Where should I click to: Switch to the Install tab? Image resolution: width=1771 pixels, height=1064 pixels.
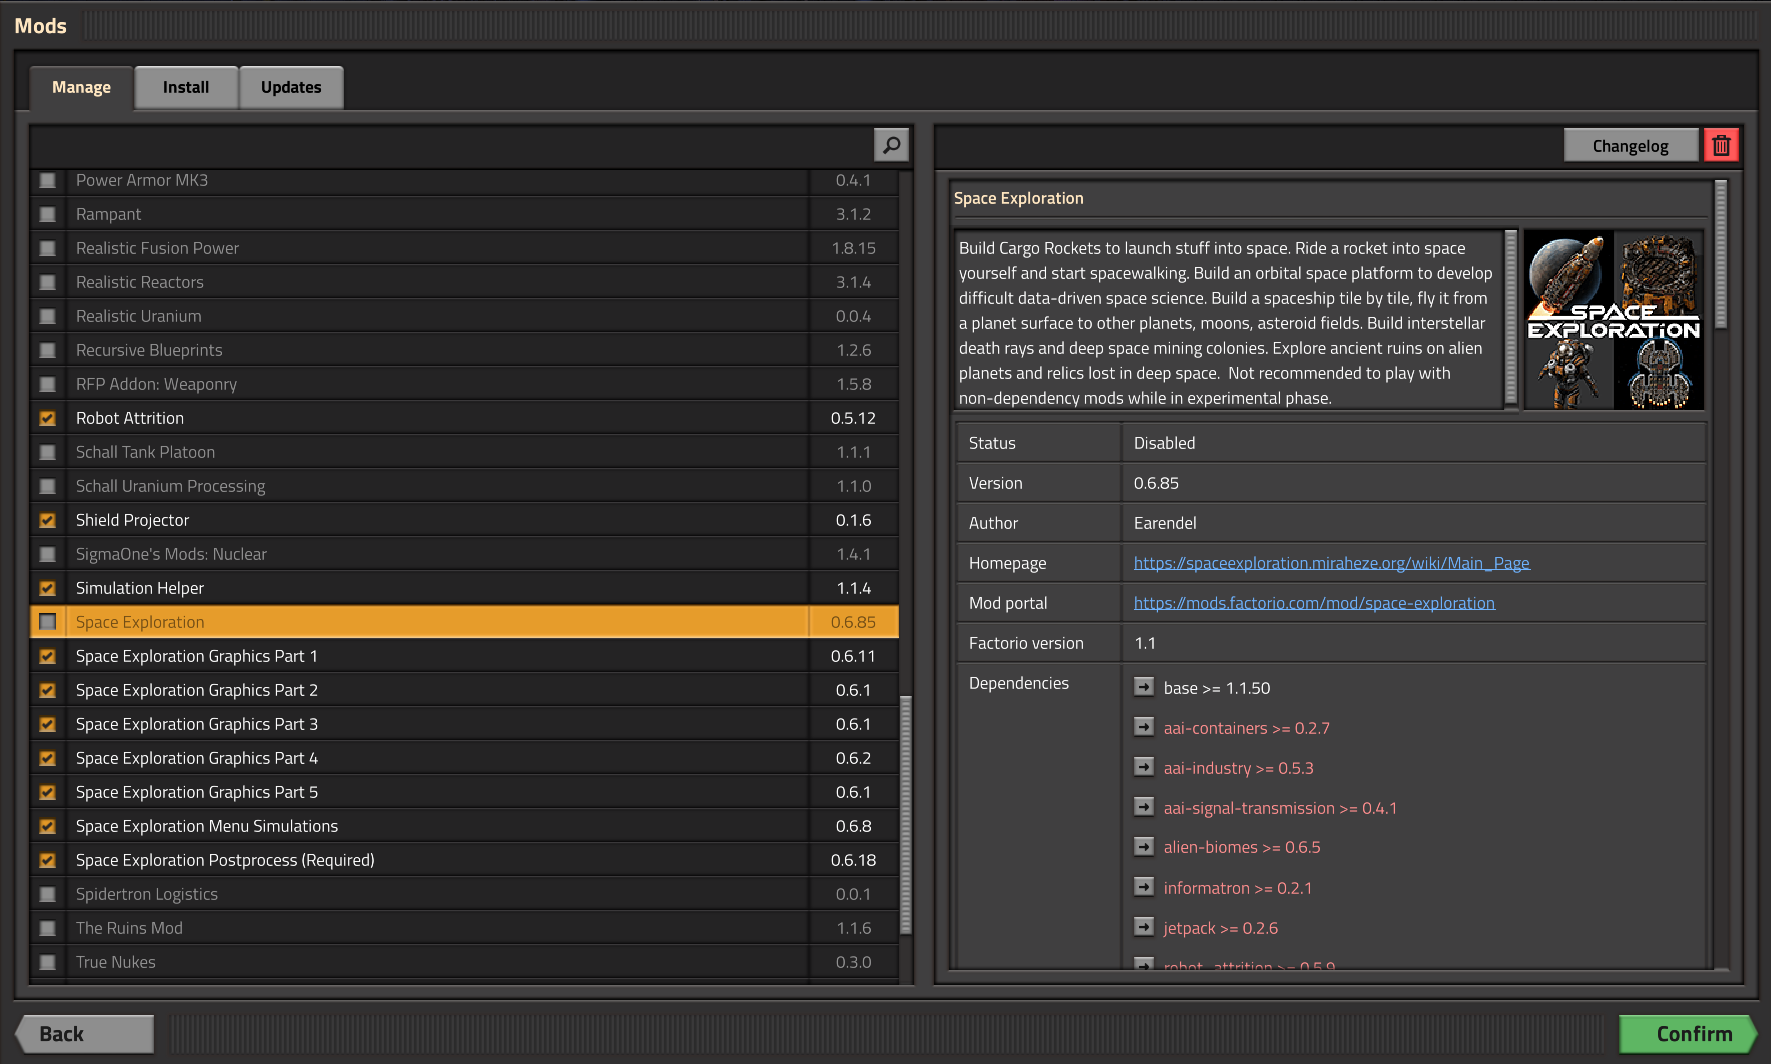pos(186,87)
